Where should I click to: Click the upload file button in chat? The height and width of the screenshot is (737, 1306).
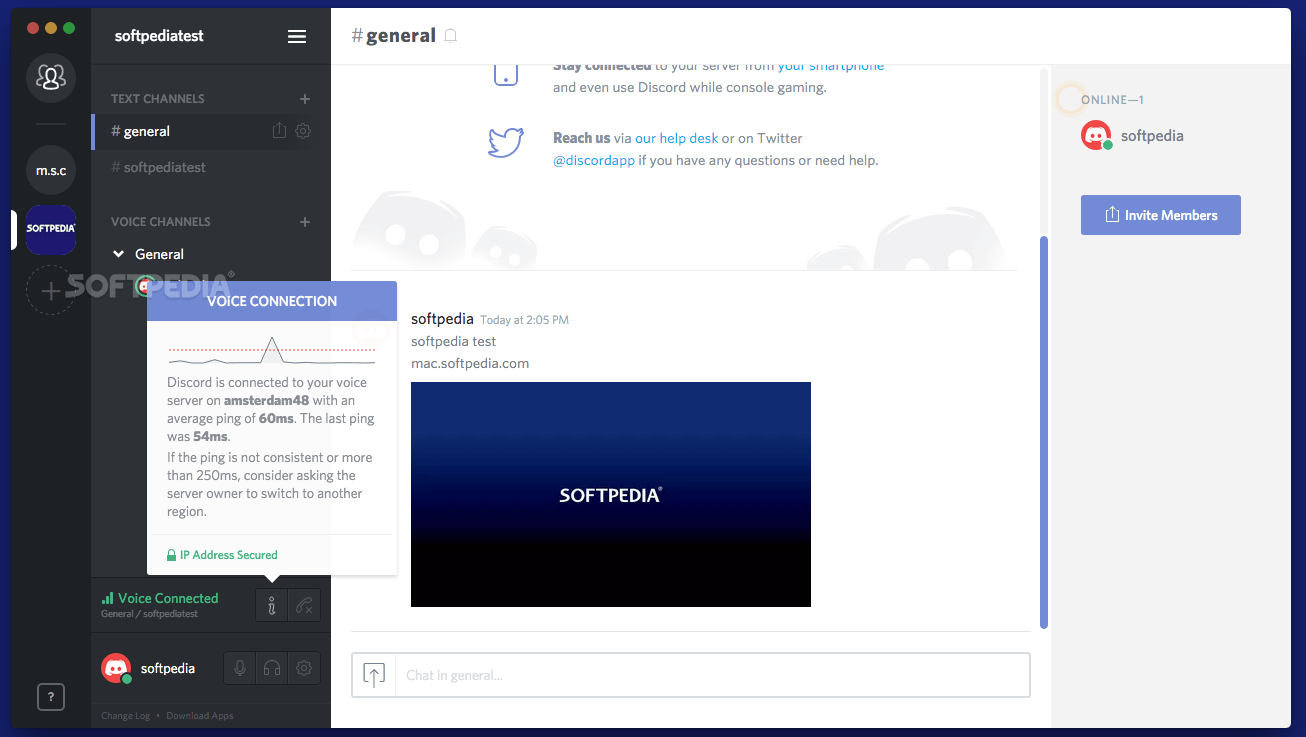(374, 675)
